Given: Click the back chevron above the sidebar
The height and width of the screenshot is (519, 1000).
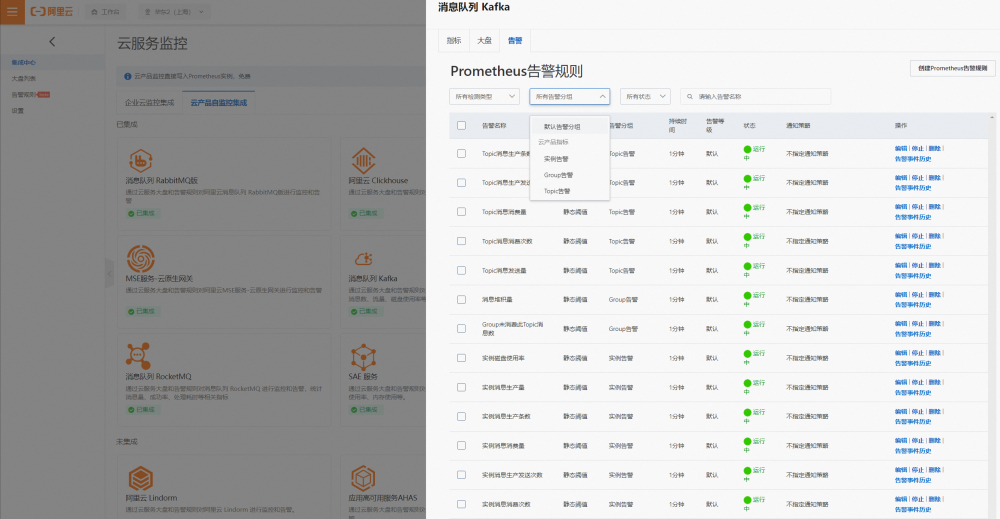Looking at the screenshot, I should (x=52, y=41).
